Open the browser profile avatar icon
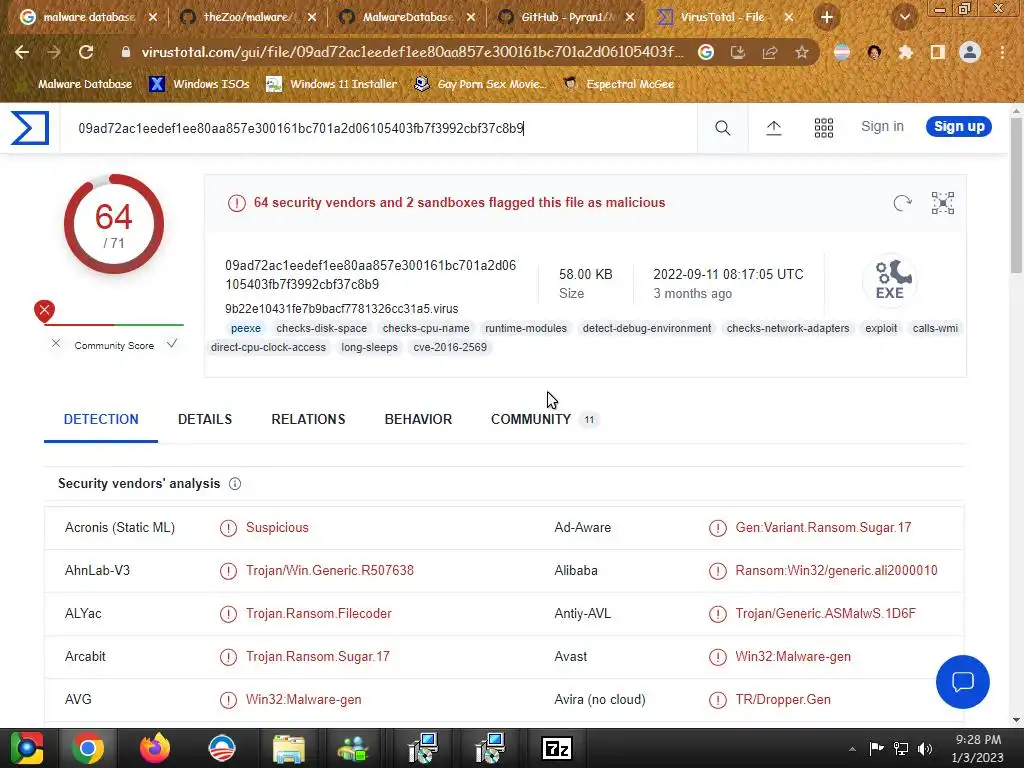1024x768 pixels. 970,52
